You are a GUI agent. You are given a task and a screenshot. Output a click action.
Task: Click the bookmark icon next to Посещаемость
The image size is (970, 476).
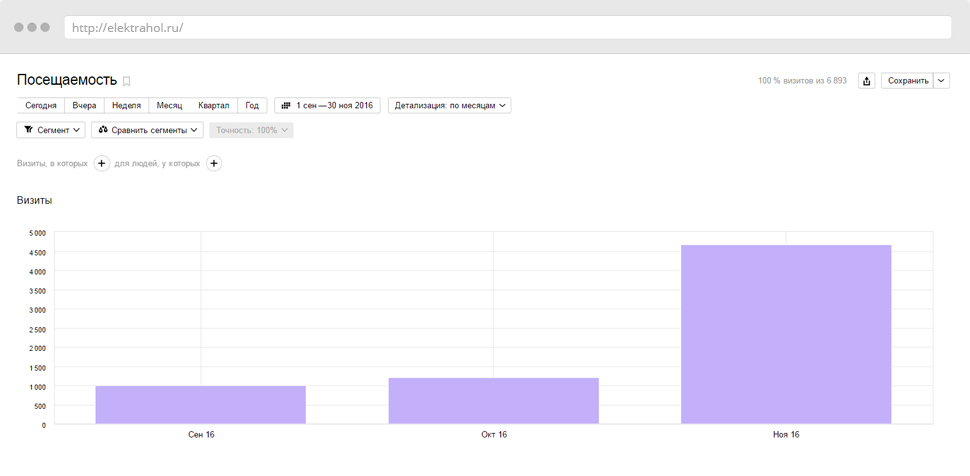126,81
